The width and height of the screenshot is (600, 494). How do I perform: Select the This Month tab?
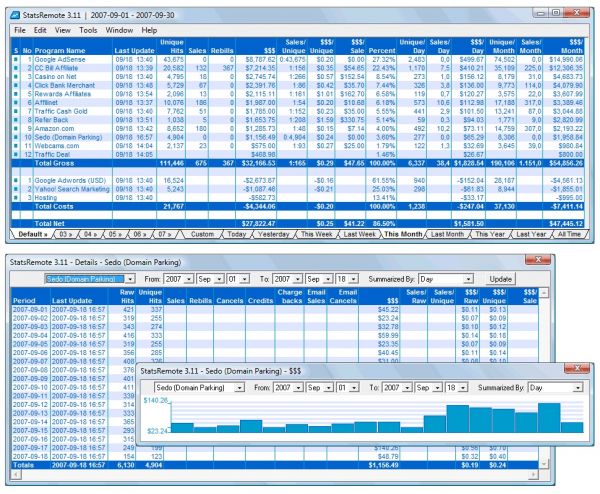click(403, 234)
